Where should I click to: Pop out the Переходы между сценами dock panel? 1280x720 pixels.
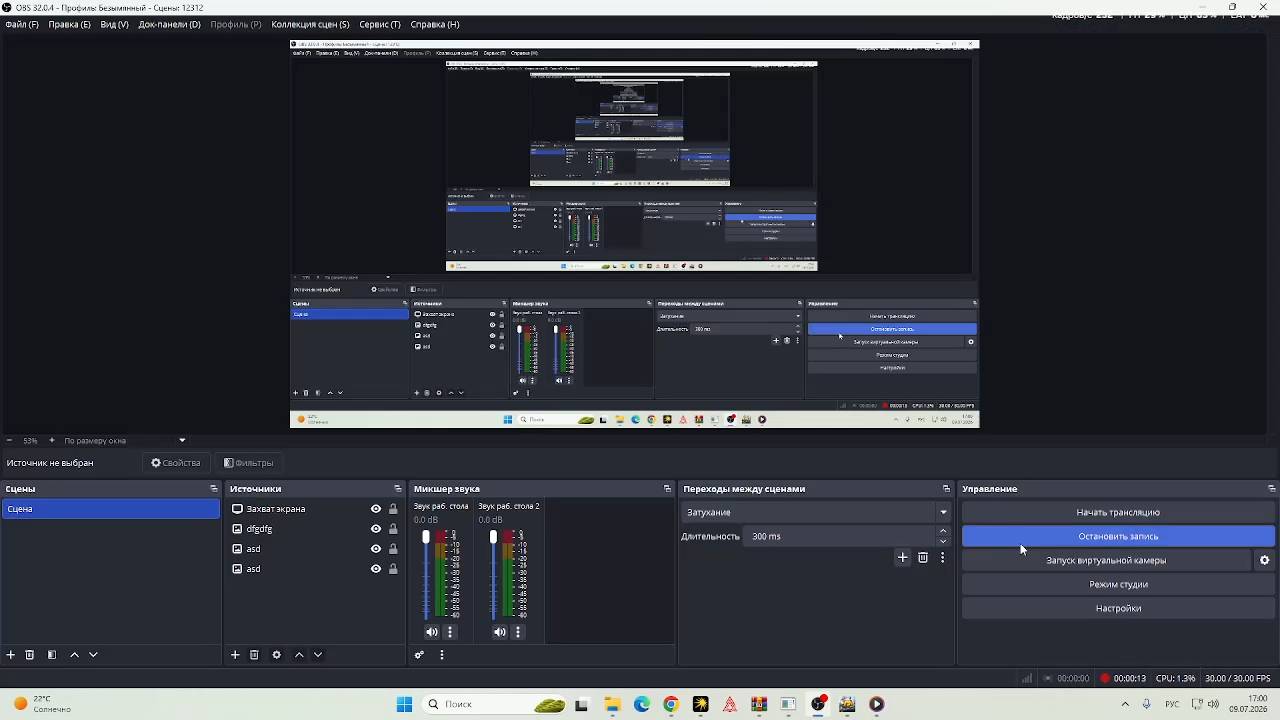coord(946,489)
